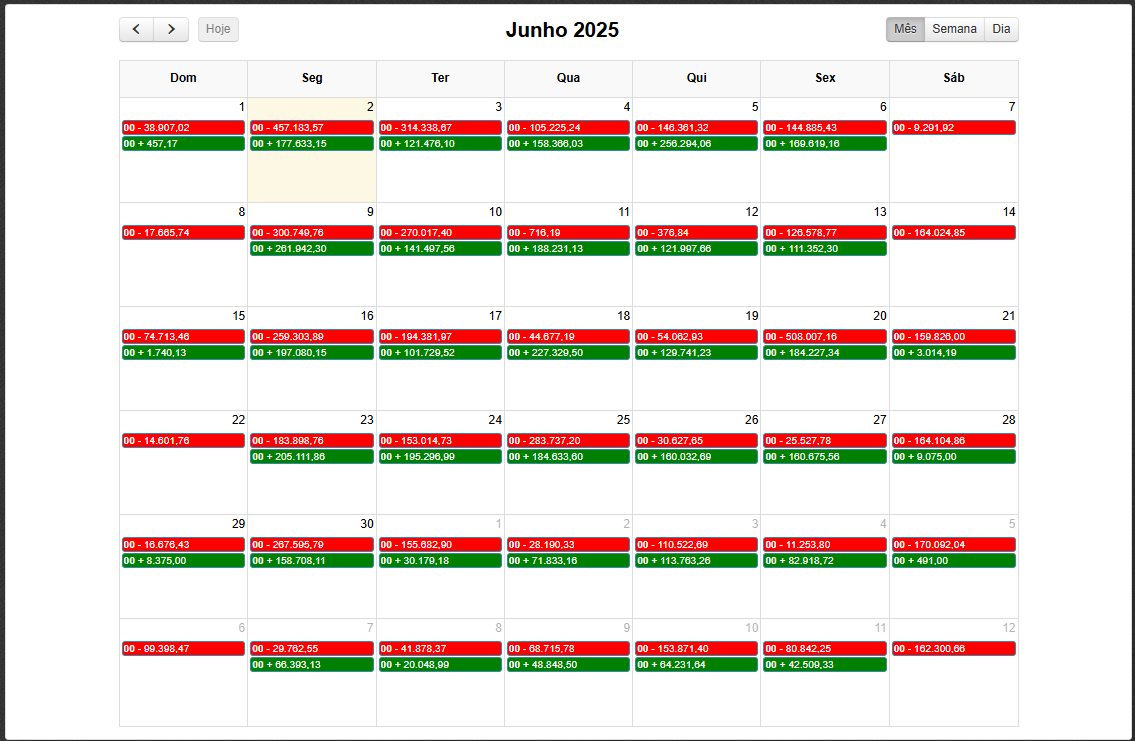Select green event + 256.294,06 on June 5

point(696,144)
